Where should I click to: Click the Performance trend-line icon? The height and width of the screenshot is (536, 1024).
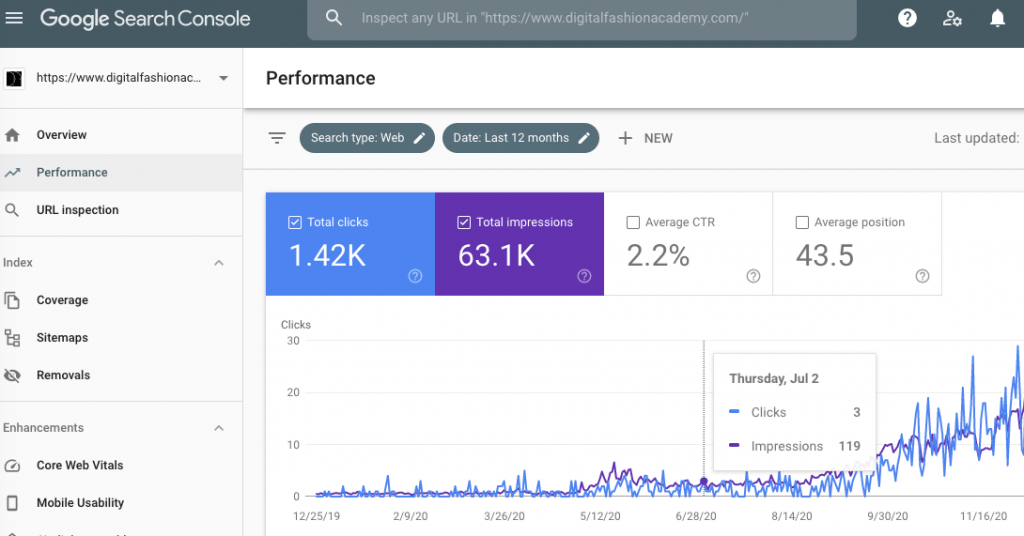pyautogui.click(x=12, y=173)
